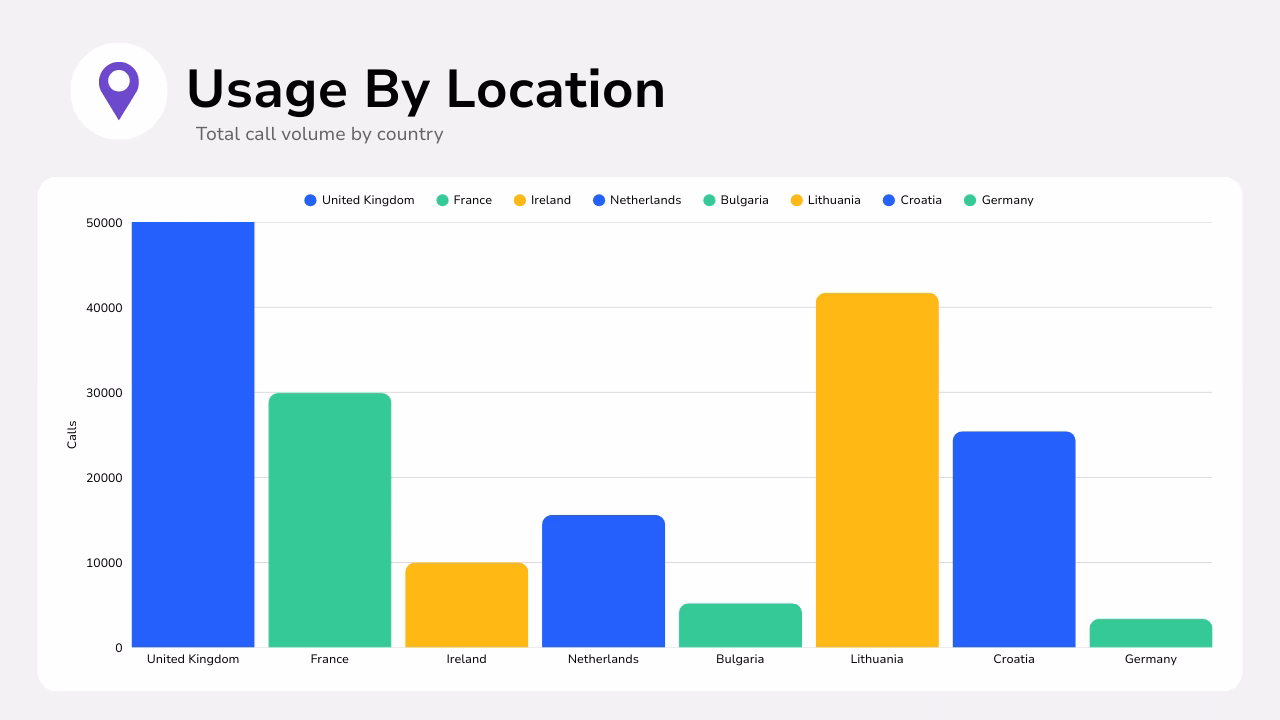Click the tallest blue United Kingdom bar
Viewport: 1280px width, 720px height.
coord(193,430)
